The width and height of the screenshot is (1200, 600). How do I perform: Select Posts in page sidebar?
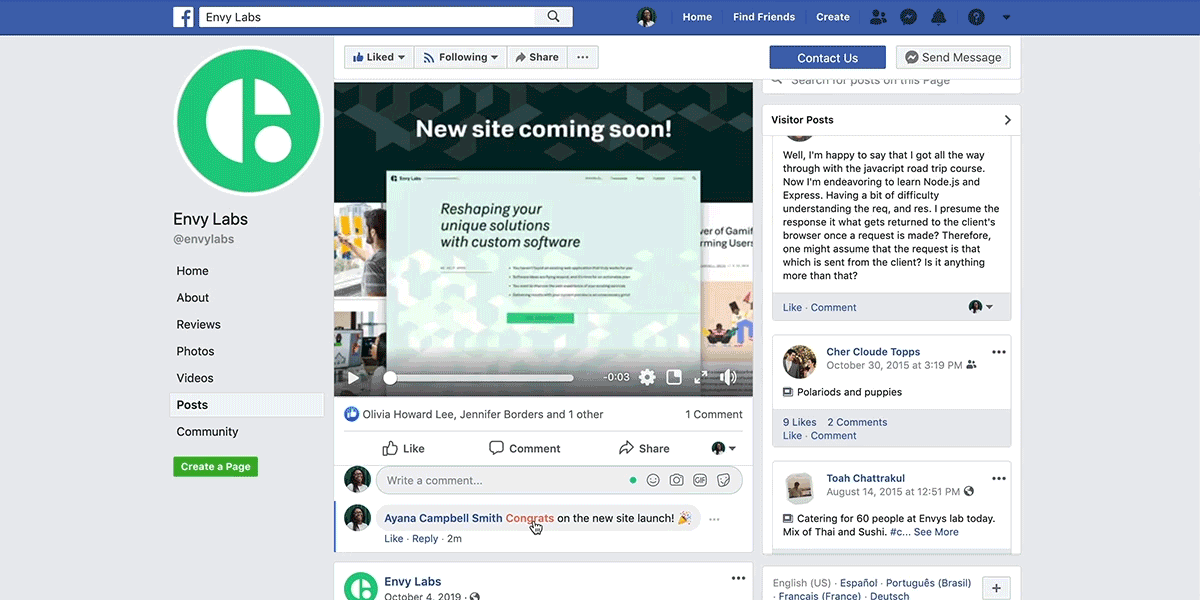247,405
